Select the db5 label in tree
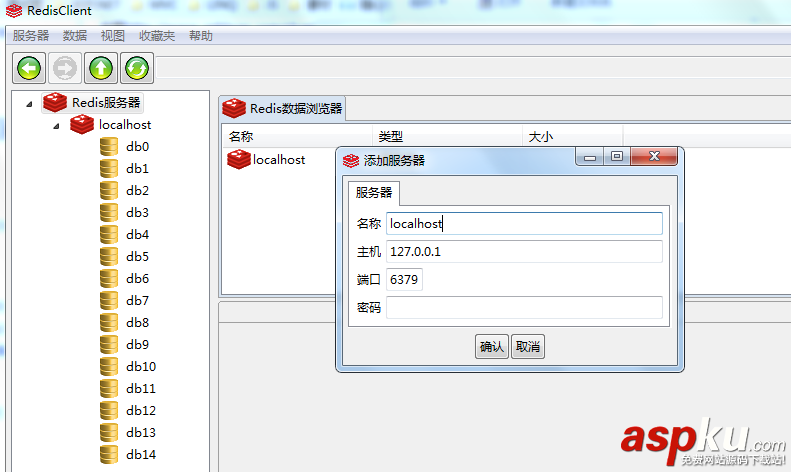 pos(138,257)
